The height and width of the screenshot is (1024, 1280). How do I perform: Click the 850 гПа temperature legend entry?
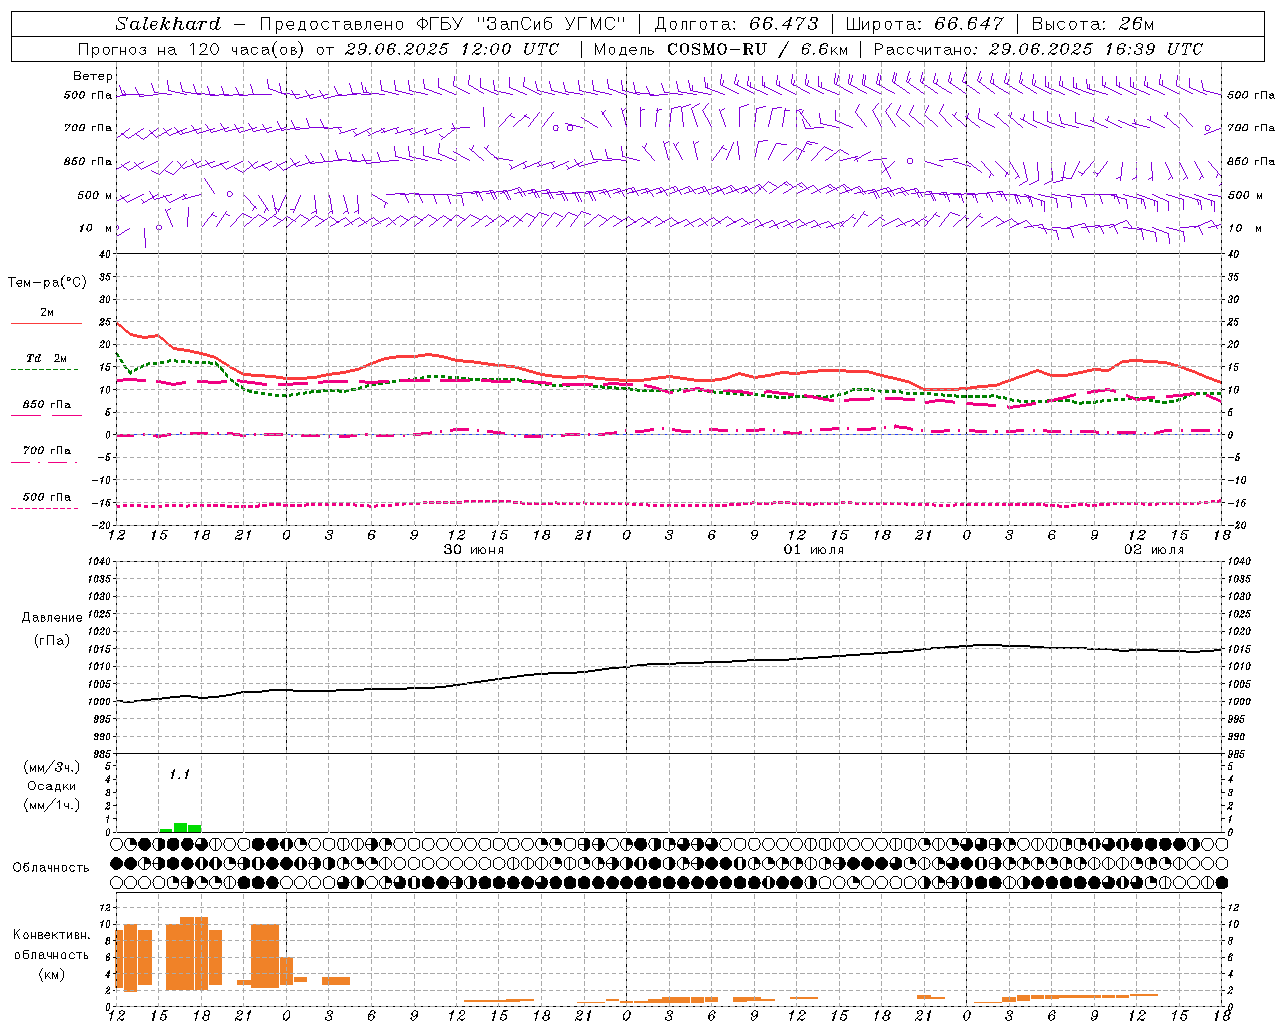[47, 405]
